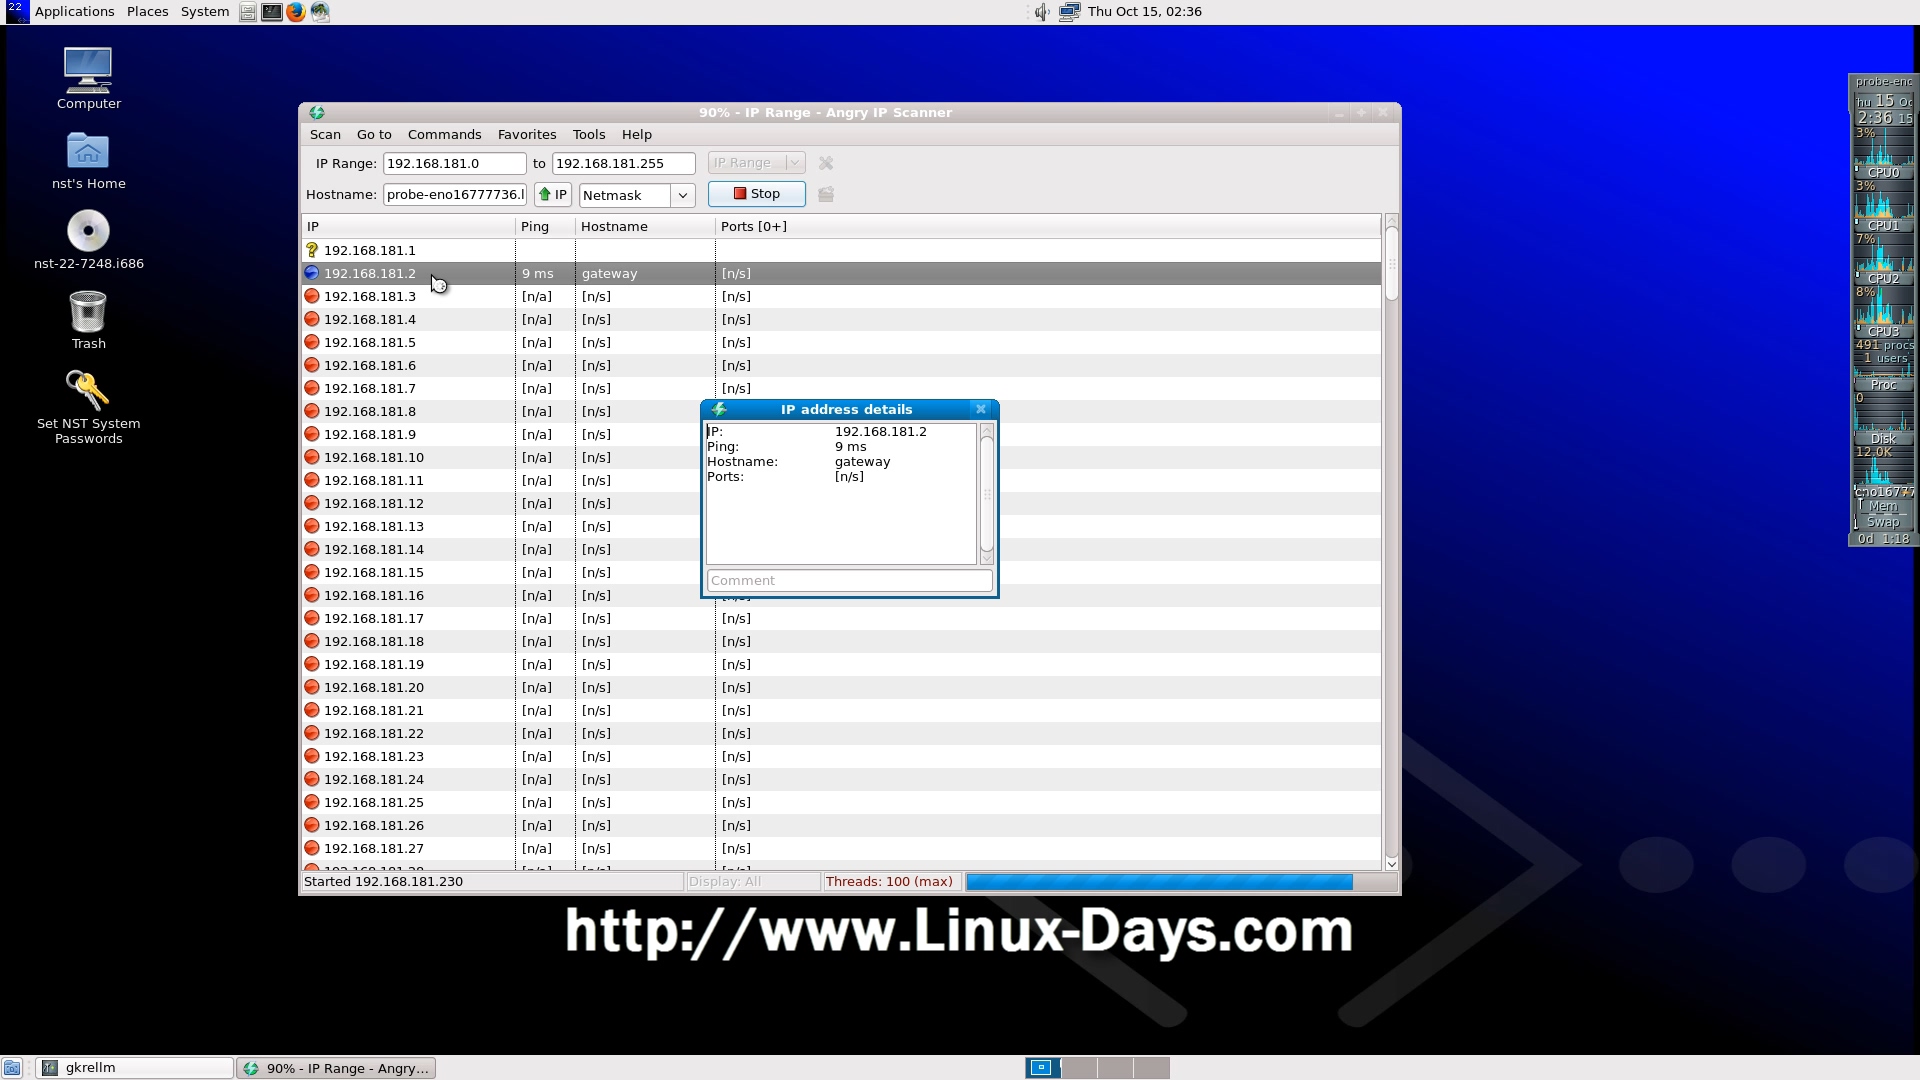Open the Places menu in top panel

(147, 11)
